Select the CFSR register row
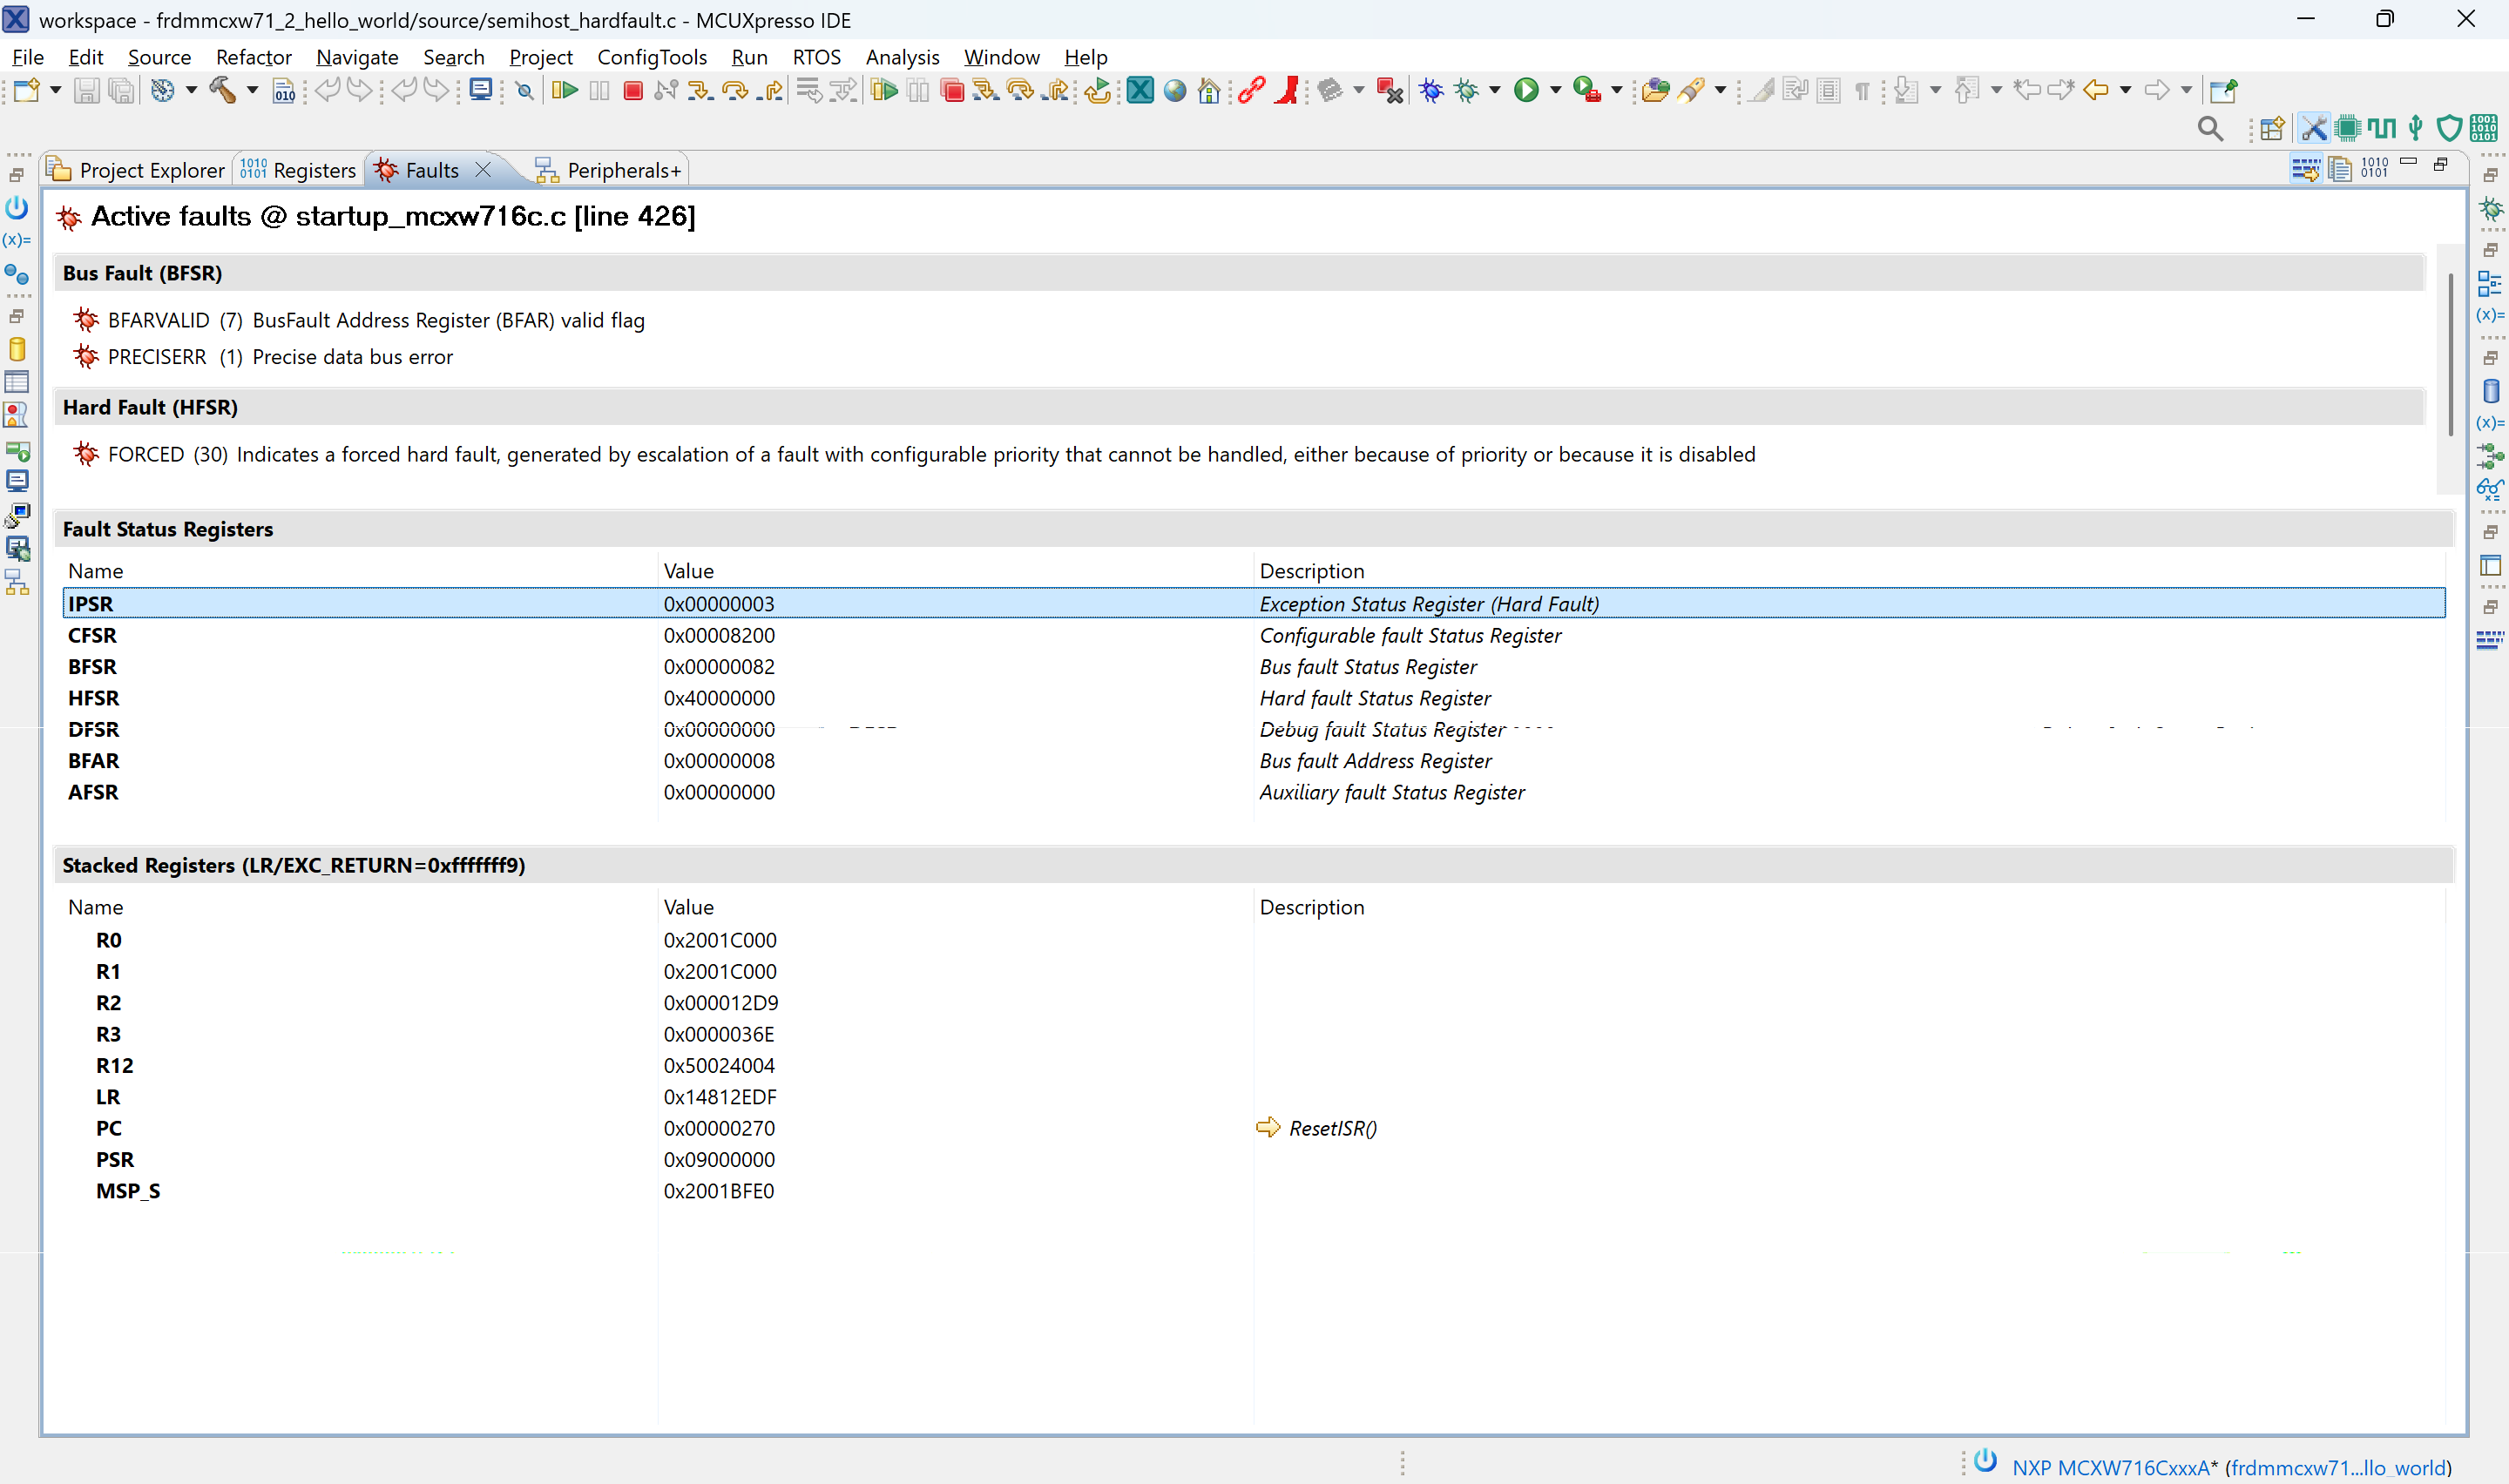2509x1484 pixels. point(1254,635)
